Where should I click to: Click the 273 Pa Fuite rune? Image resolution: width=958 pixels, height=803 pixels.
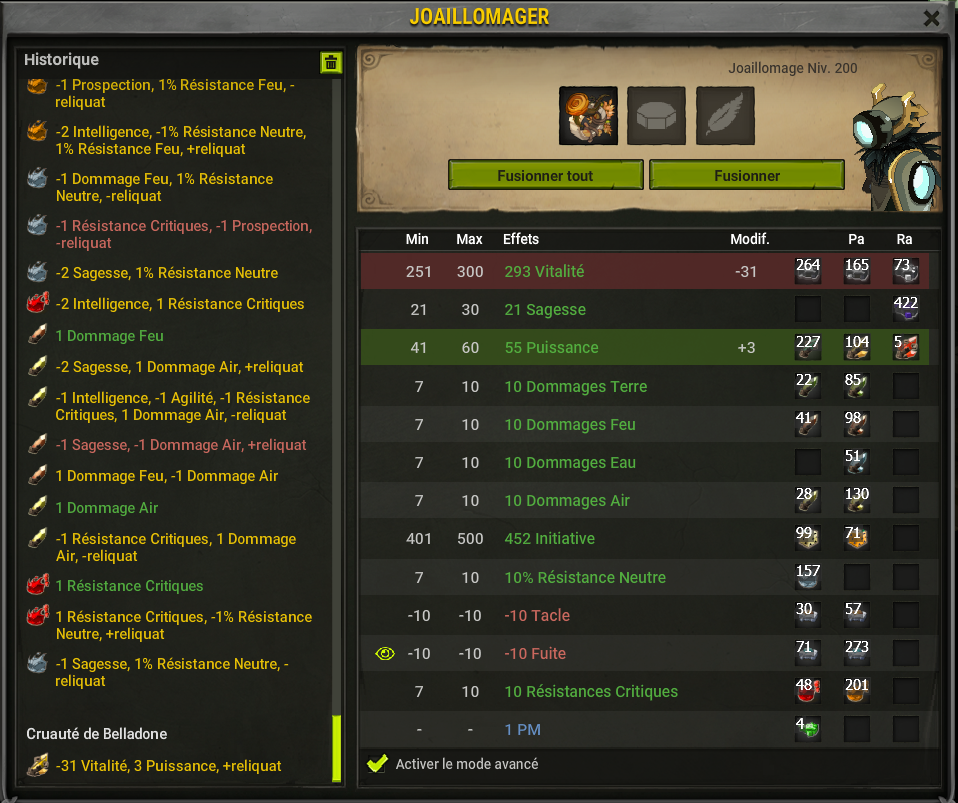pos(857,653)
